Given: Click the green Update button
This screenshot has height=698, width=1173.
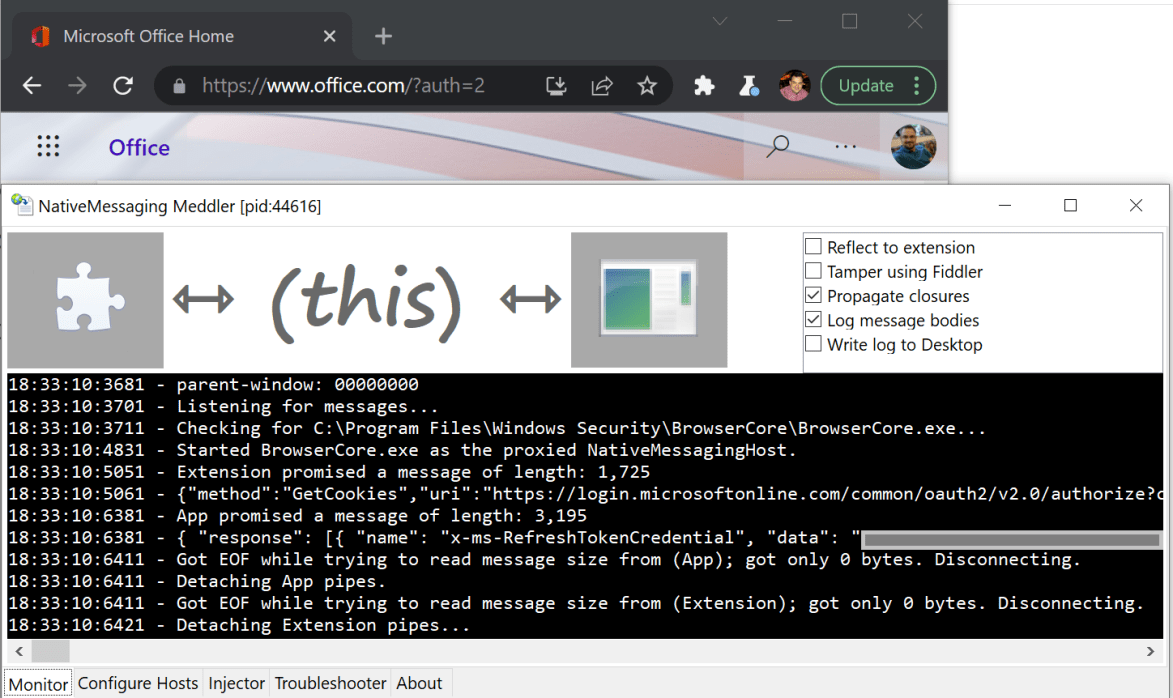Looking at the screenshot, I should (x=867, y=86).
